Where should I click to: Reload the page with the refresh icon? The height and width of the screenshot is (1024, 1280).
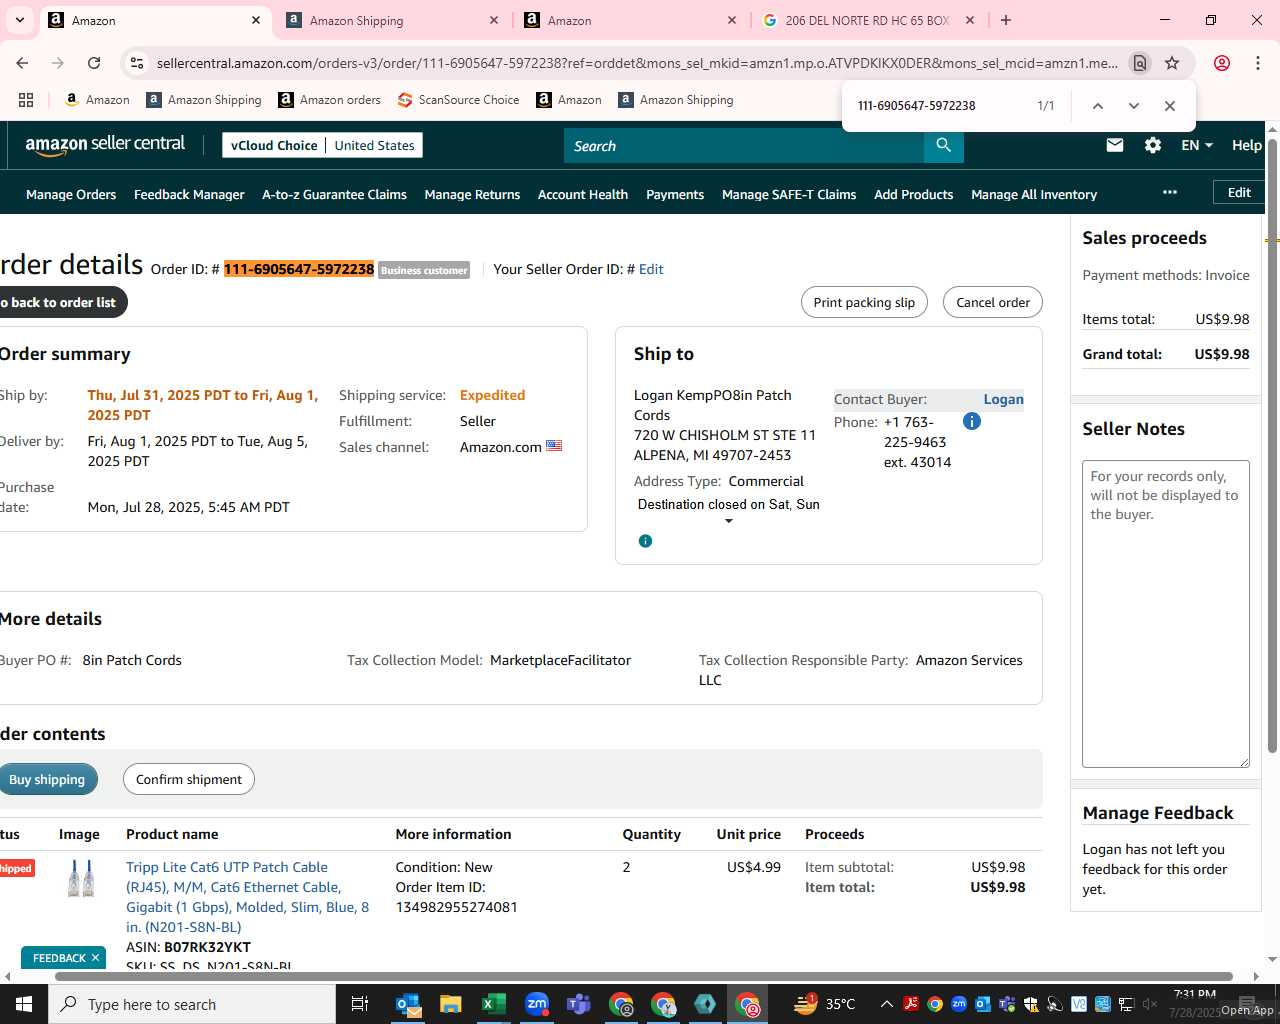(94, 63)
